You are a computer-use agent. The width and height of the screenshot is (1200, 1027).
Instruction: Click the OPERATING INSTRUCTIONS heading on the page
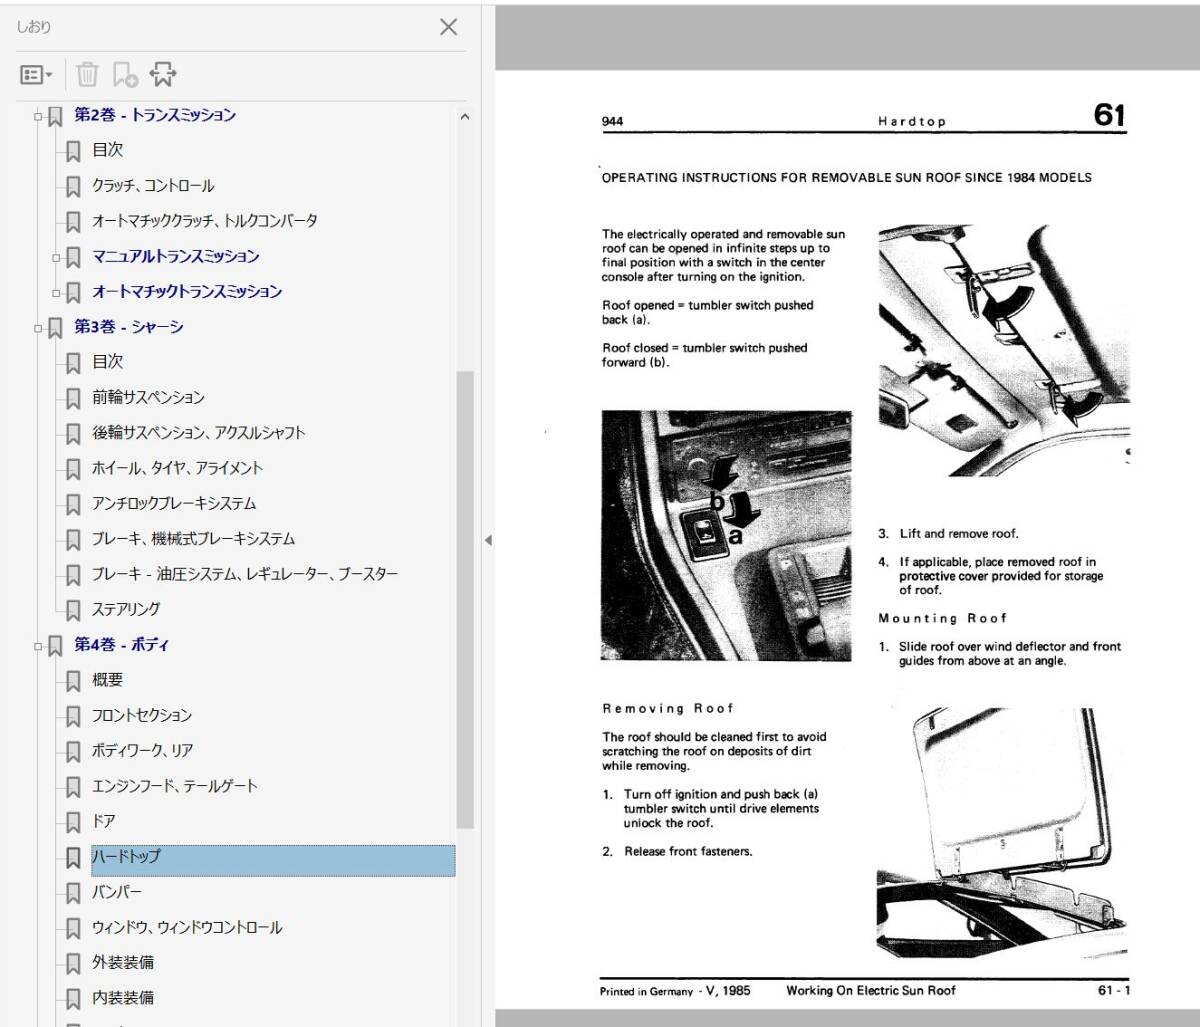point(846,178)
